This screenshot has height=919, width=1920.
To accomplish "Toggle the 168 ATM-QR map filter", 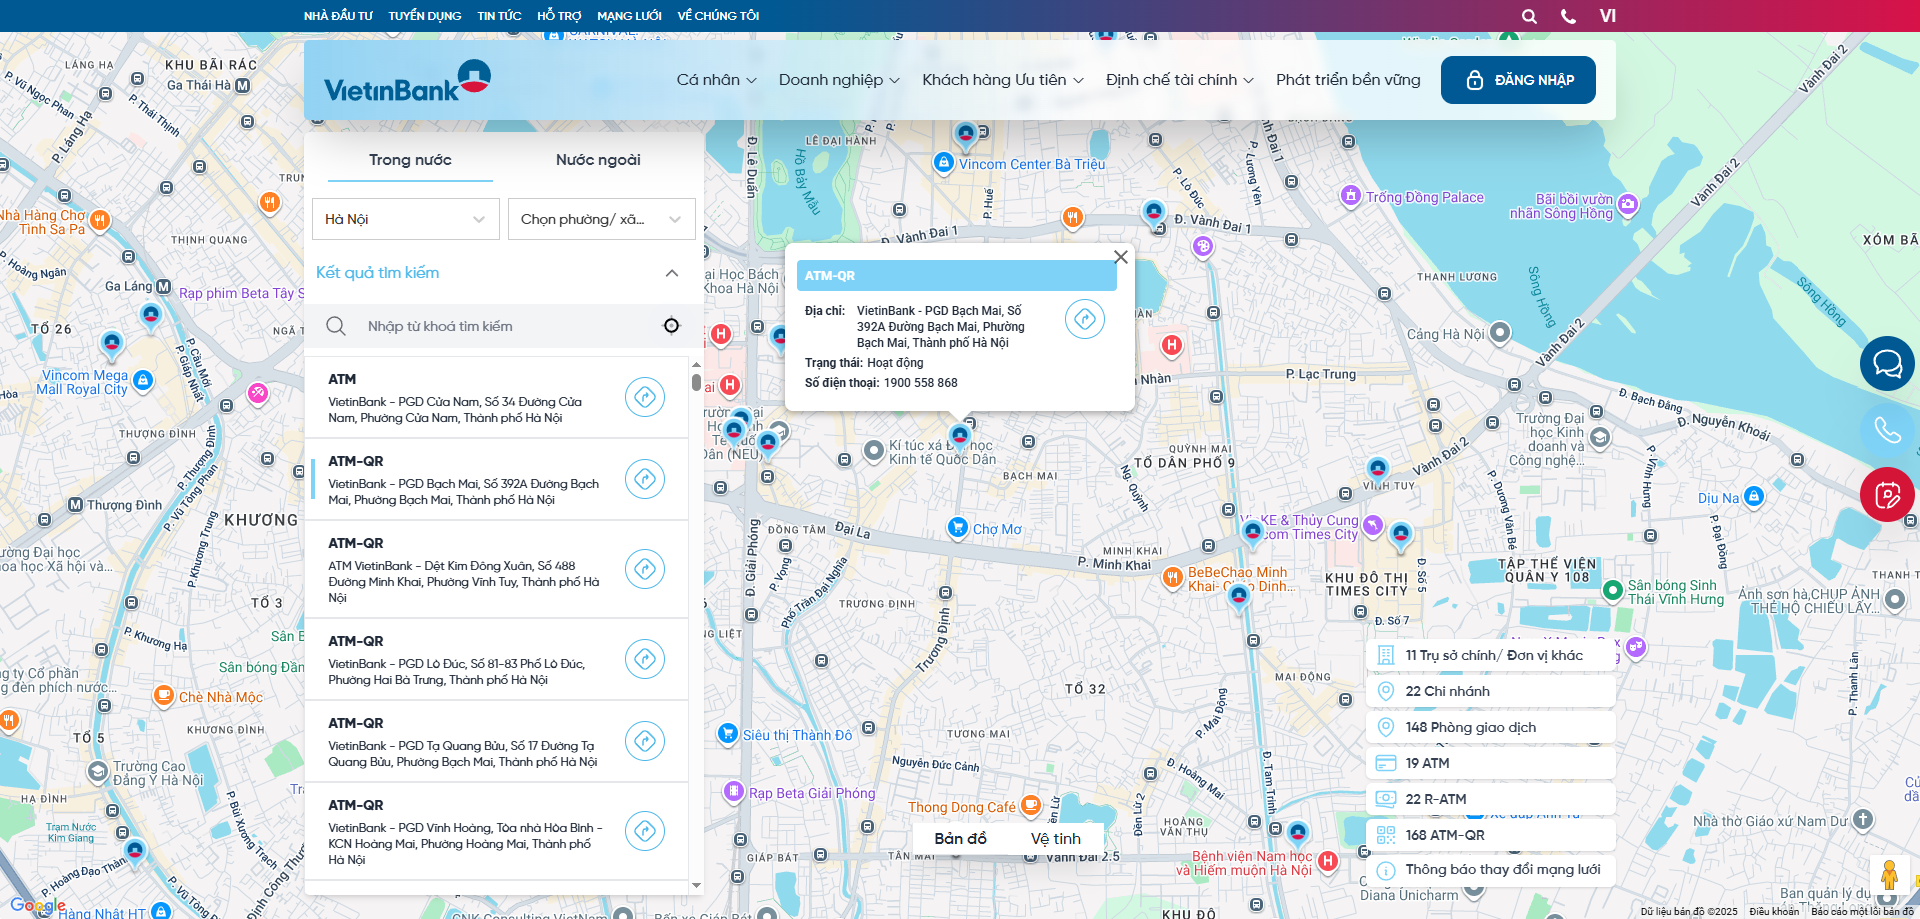I will point(1490,835).
